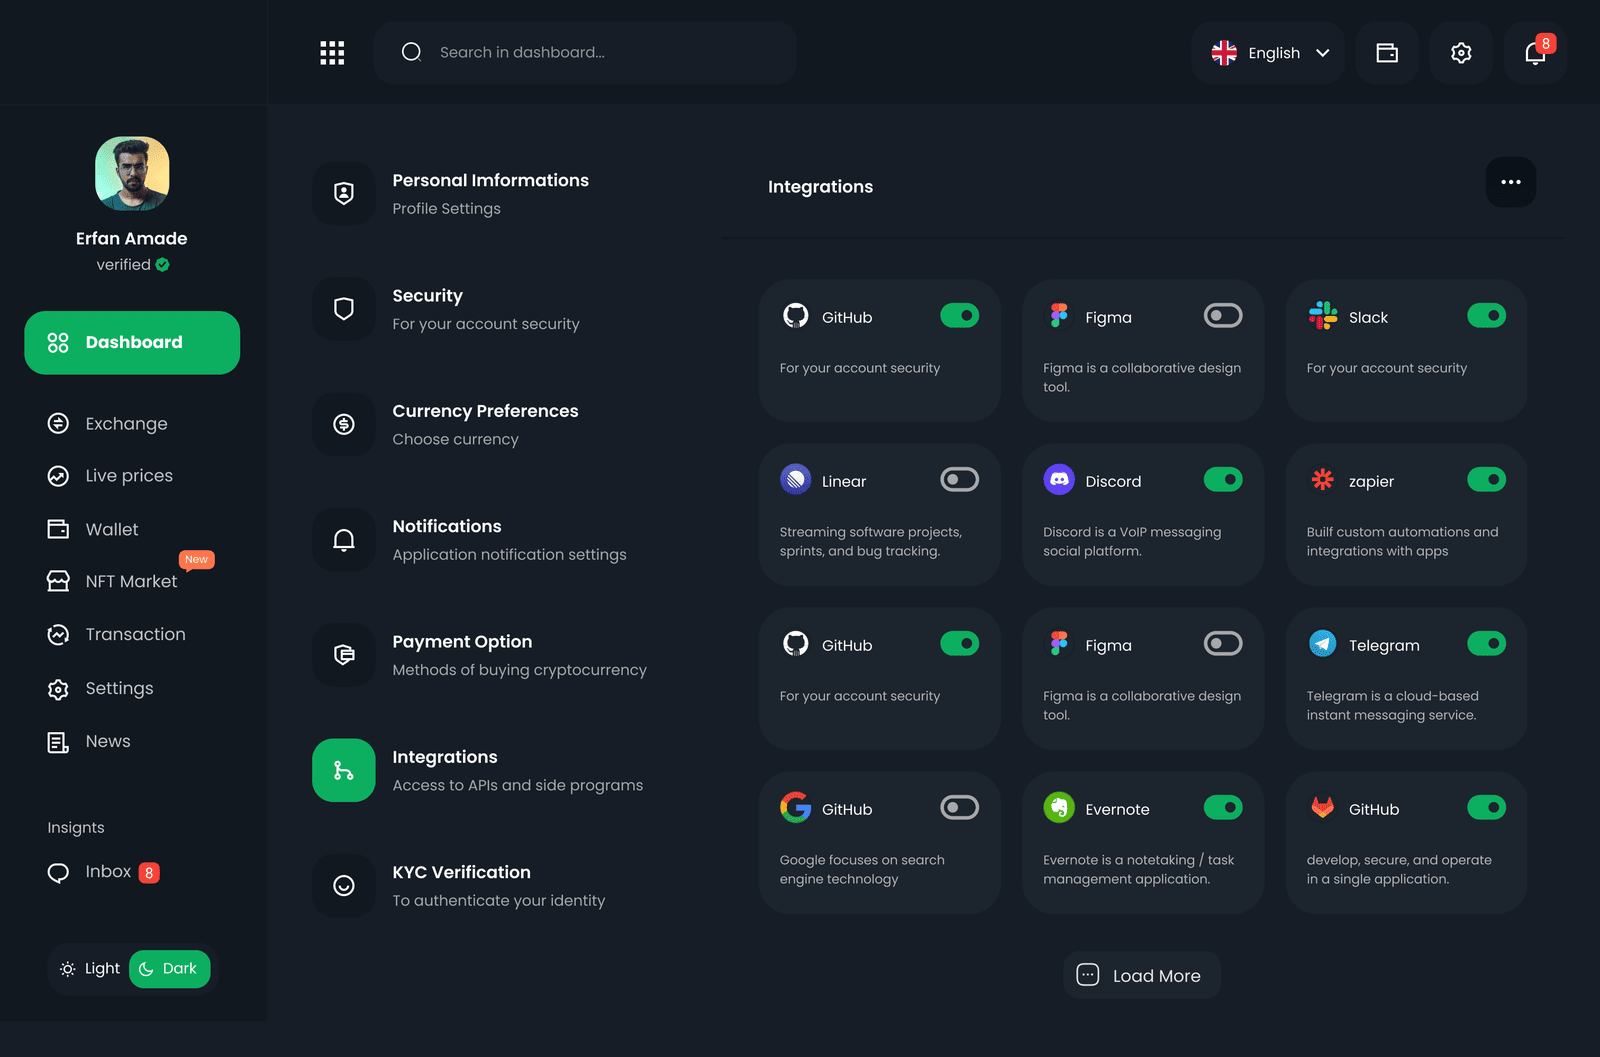The image size is (1600, 1057).
Task: Open KYC Verification section
Action: [x=459, y=885]
